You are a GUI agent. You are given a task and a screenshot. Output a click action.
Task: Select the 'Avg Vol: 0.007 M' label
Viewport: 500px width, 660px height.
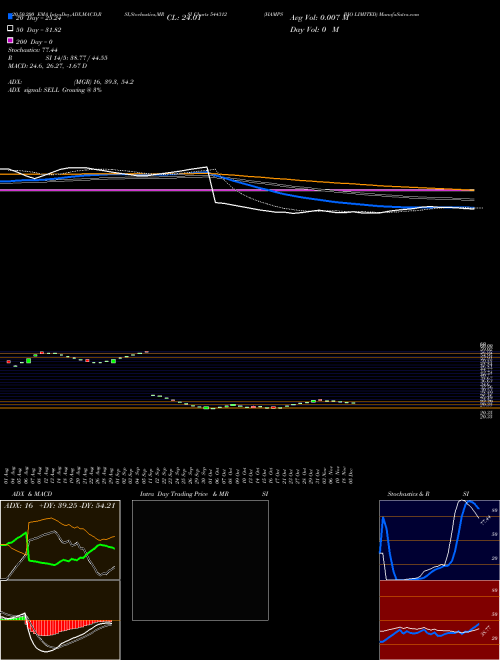(x=319, y=18)
